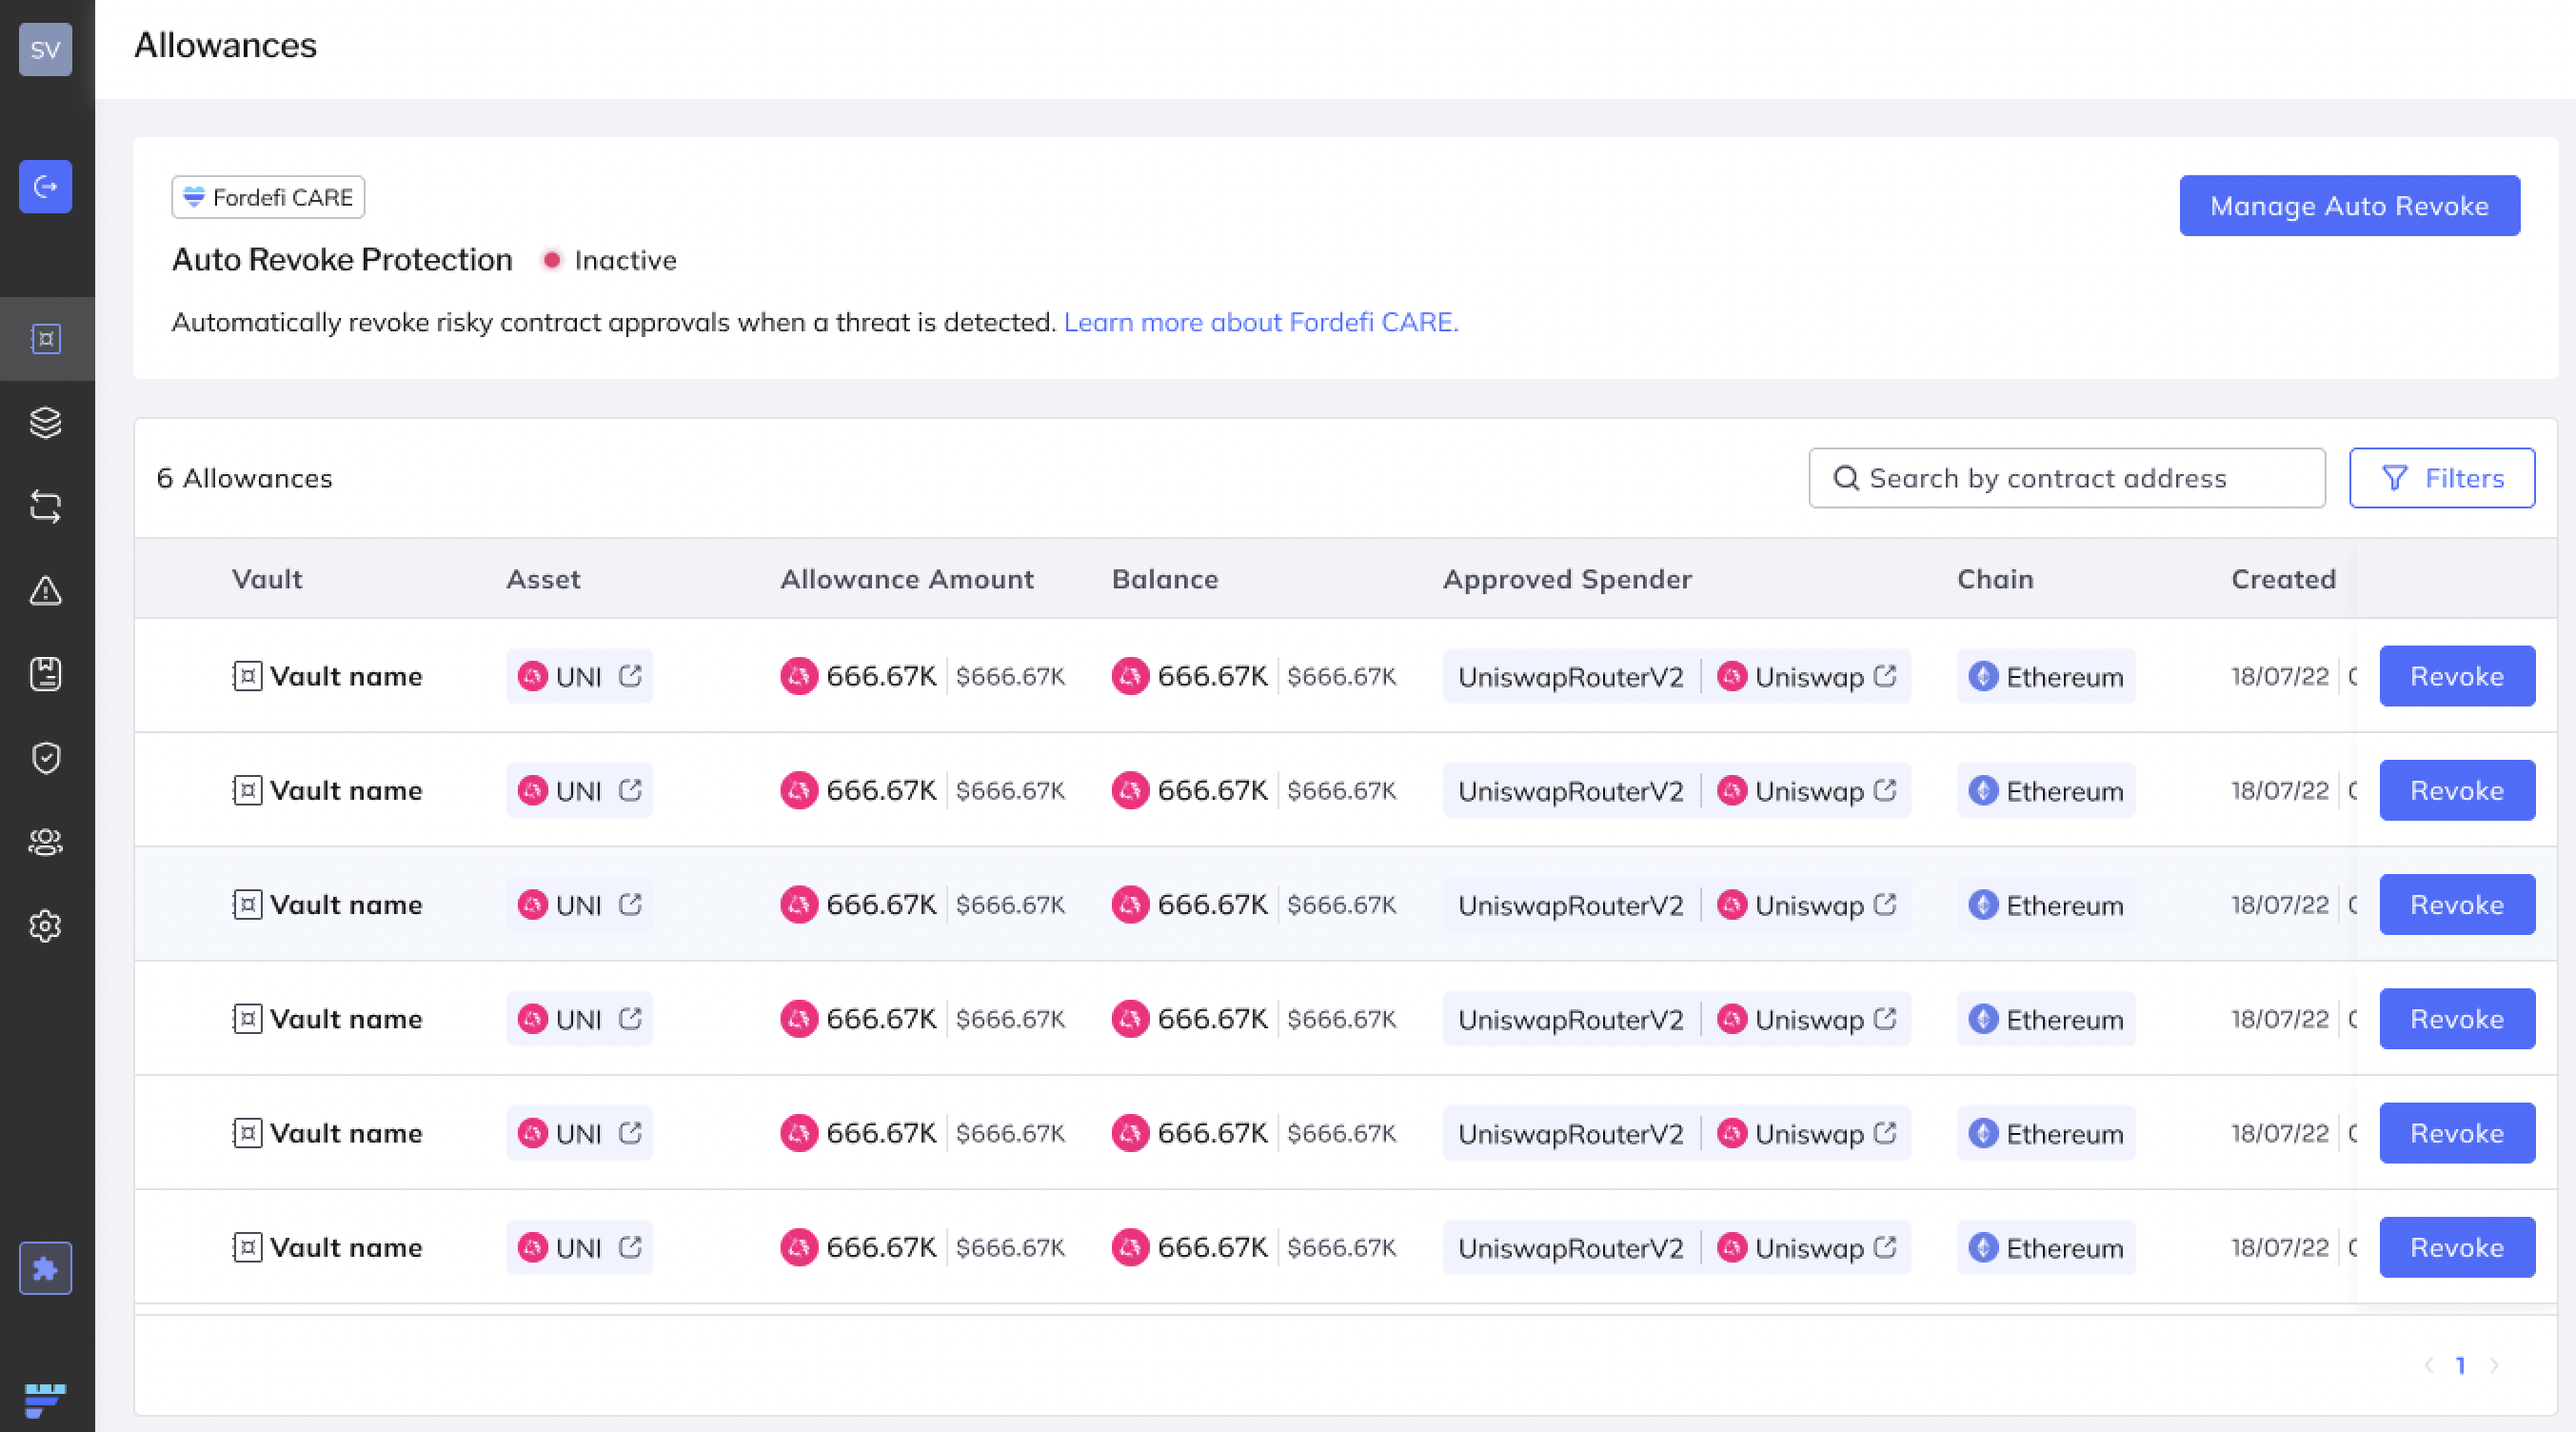Click Vault name in sixth row
The image size is (2576, 1432).
(x=346, y=1247)
